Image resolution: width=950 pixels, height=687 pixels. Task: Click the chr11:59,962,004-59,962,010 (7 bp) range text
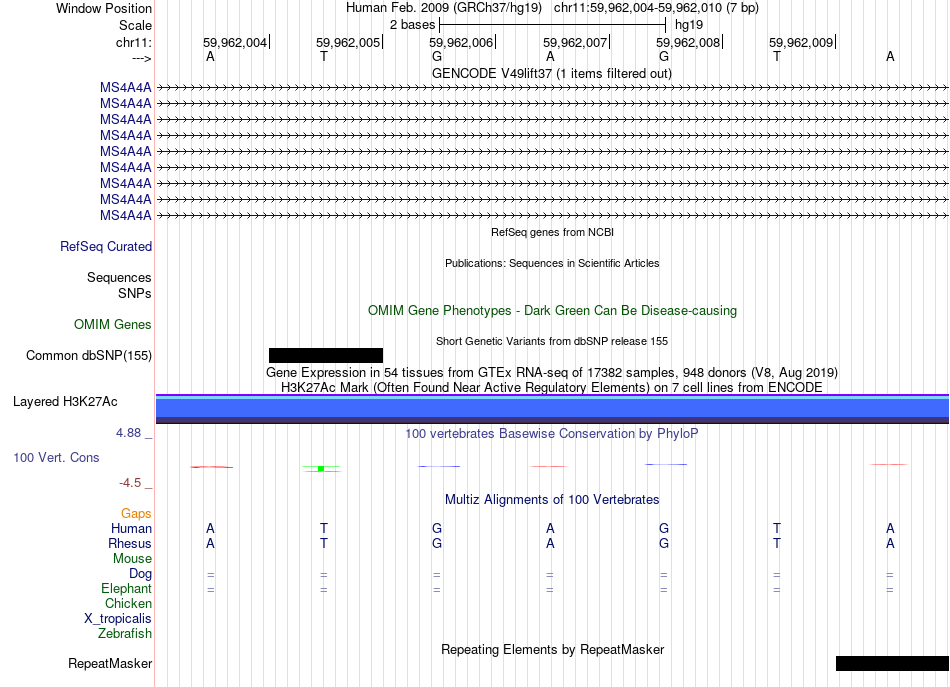click(x=656, y=8)
